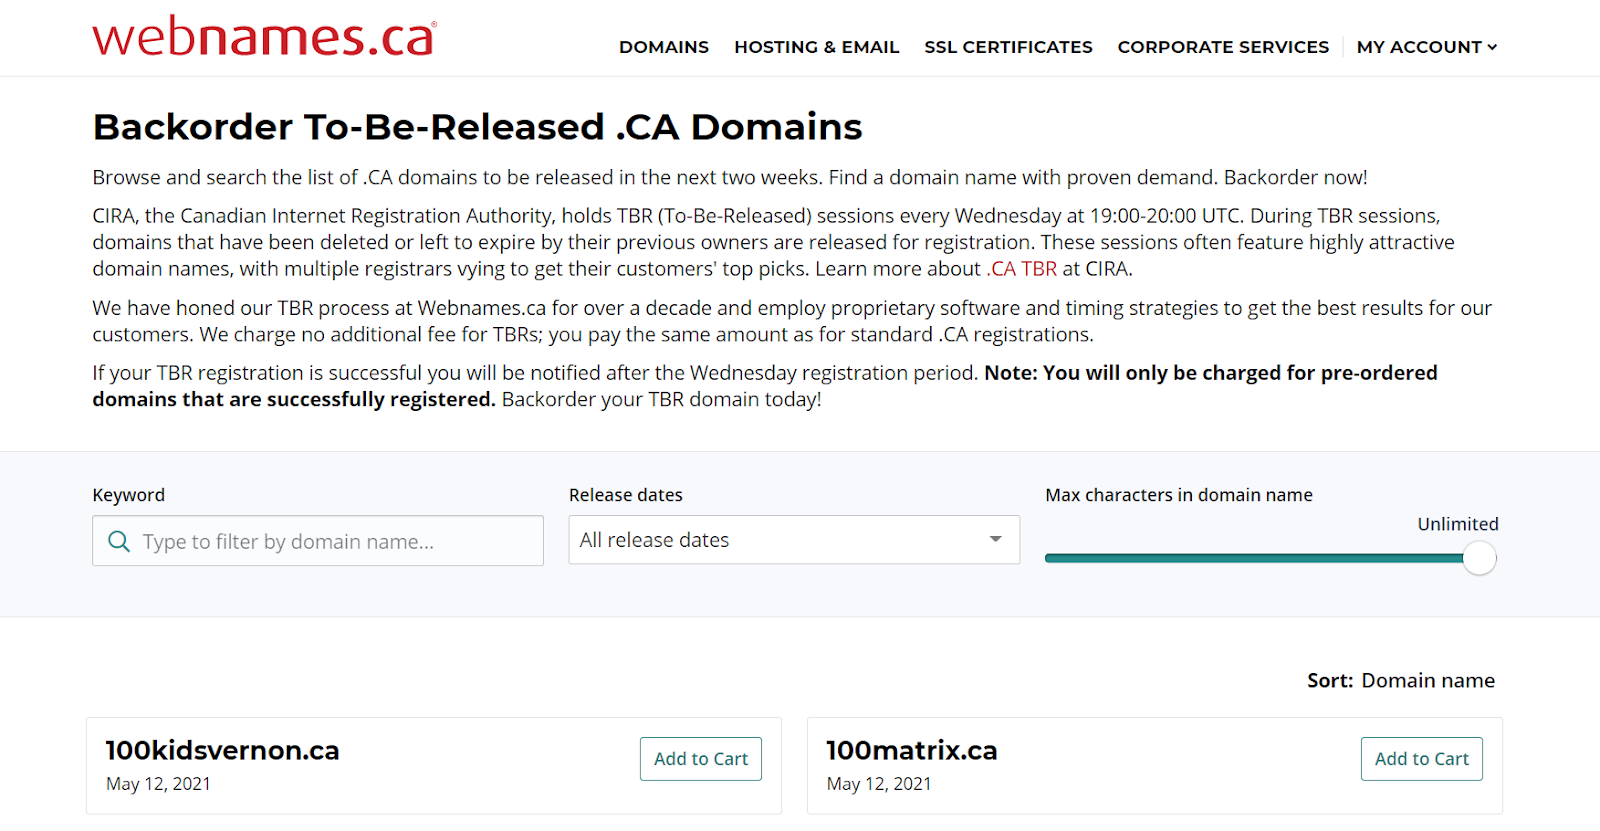
Task: Add 100matrix.ca to cart
Action: (x=1421, y=759)
